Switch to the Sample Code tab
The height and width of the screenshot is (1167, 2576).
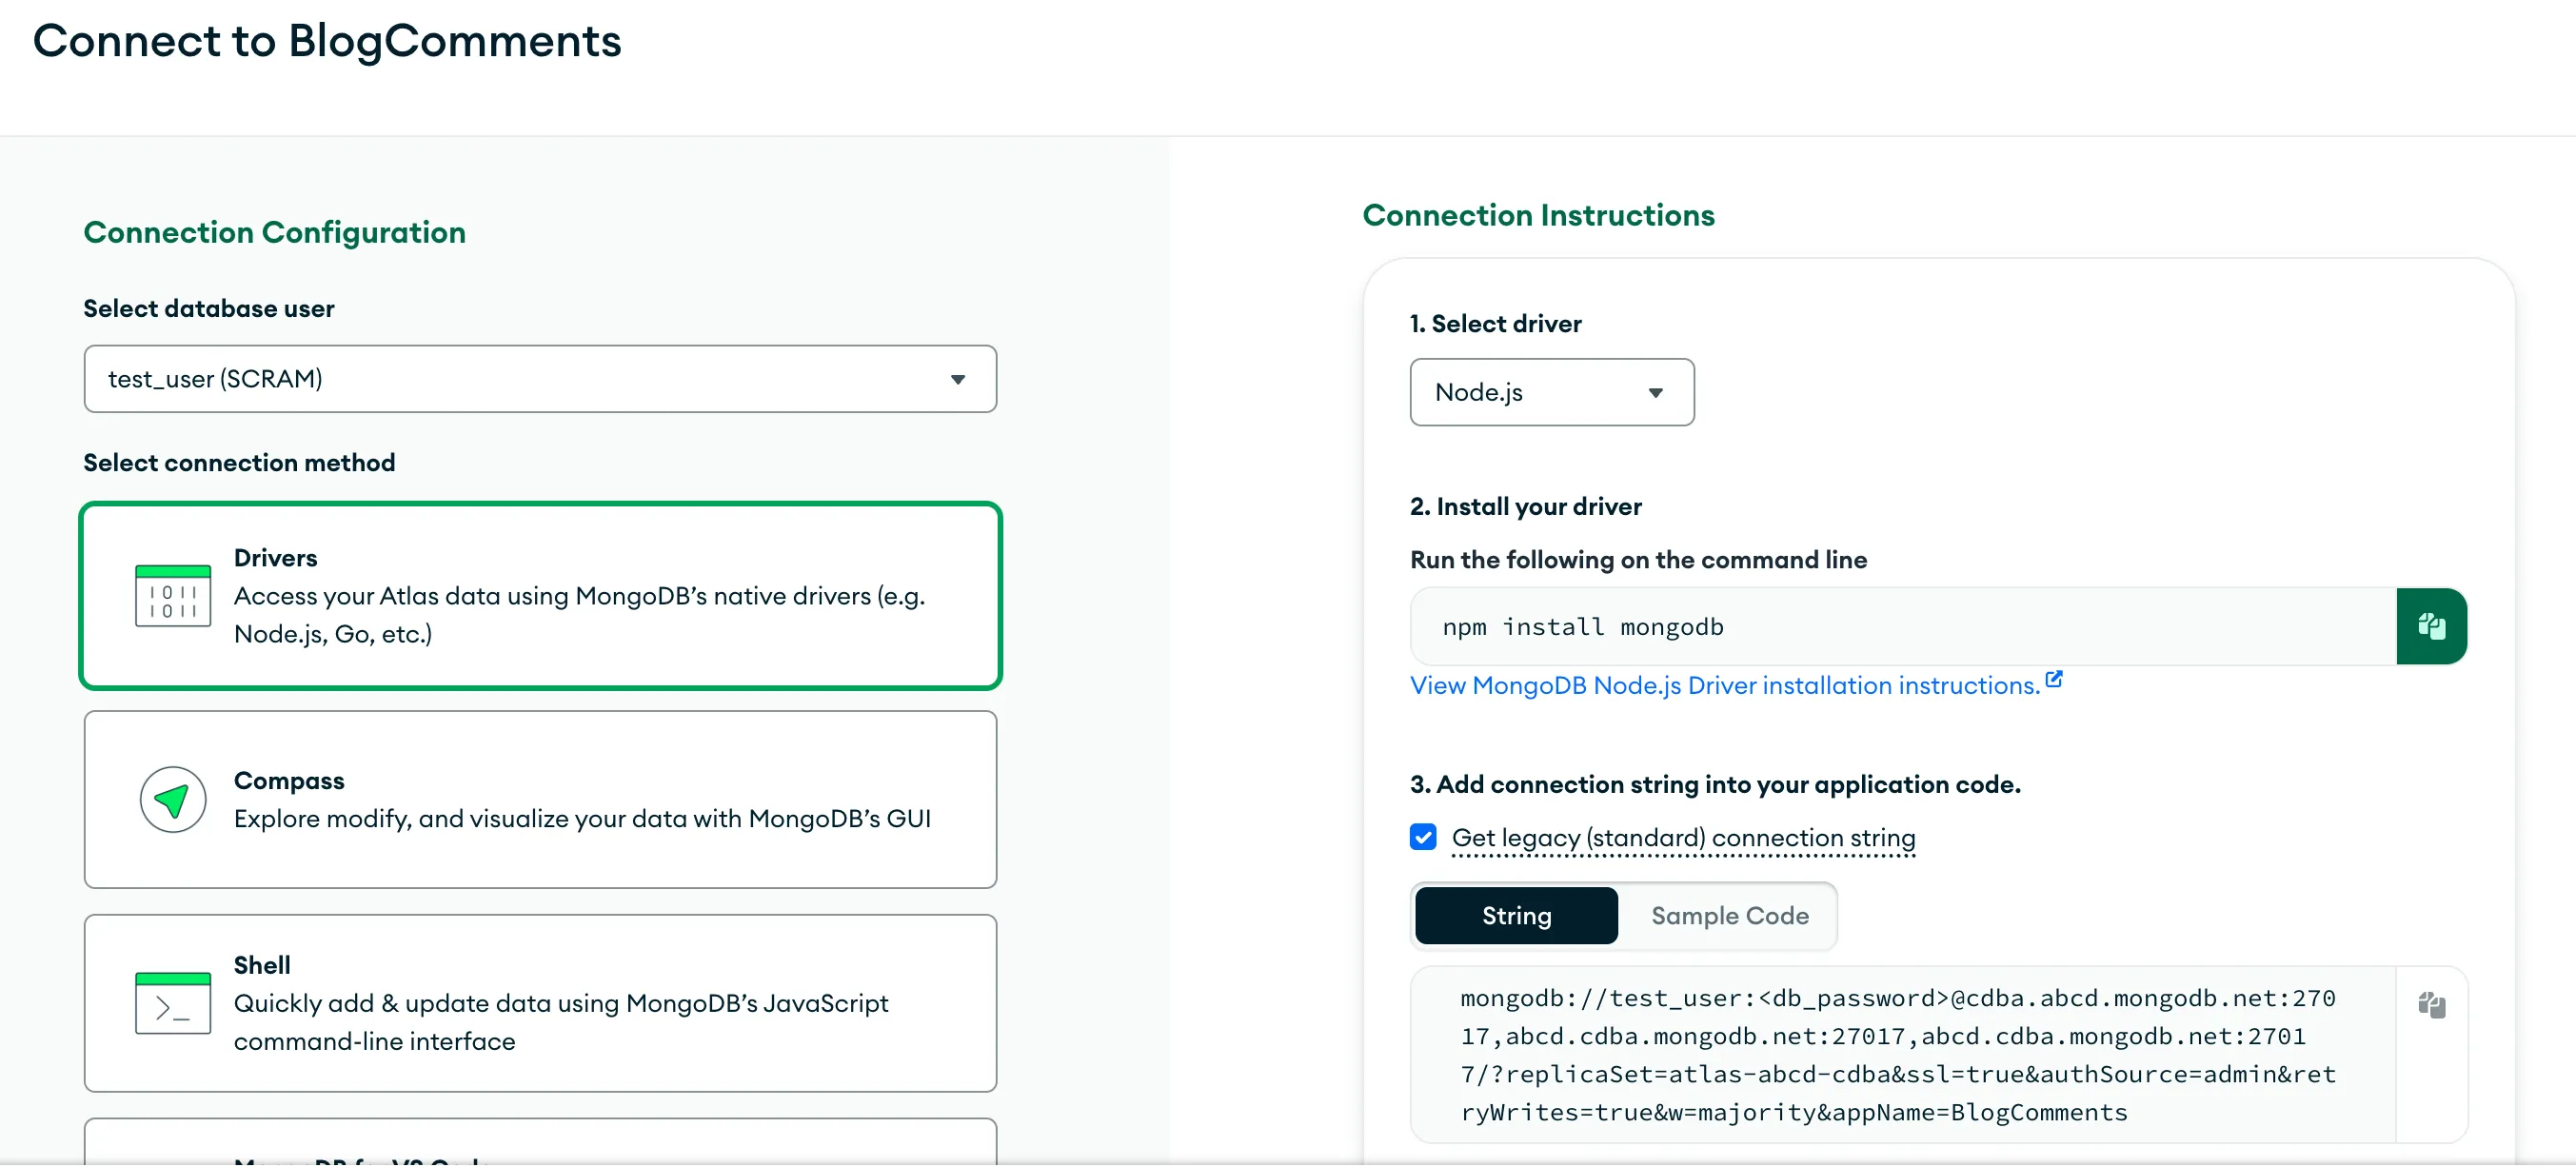point(1729,916)
